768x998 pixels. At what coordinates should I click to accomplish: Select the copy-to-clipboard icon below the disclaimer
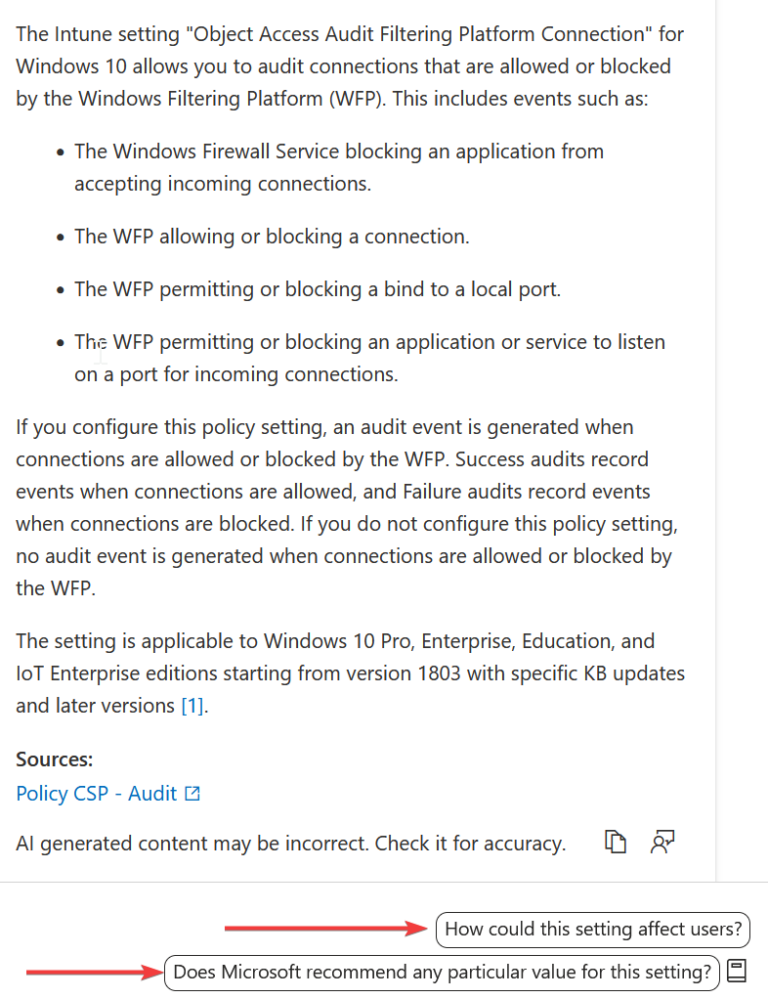617,842
